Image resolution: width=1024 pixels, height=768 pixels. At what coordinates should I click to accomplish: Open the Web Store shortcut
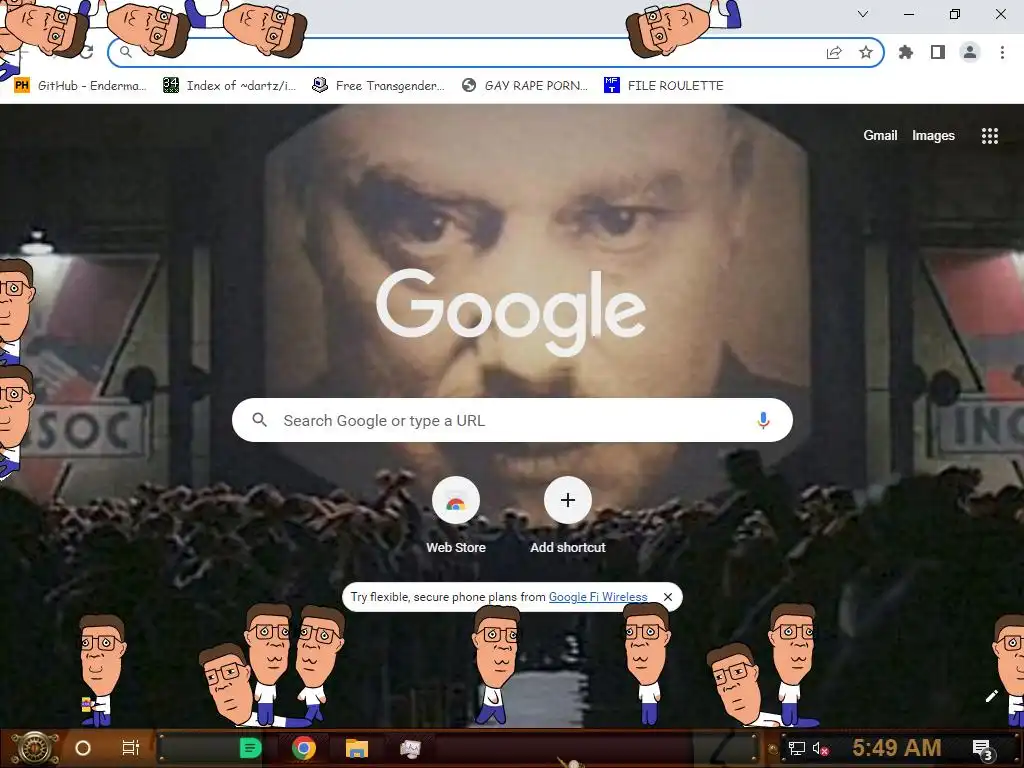456,516
